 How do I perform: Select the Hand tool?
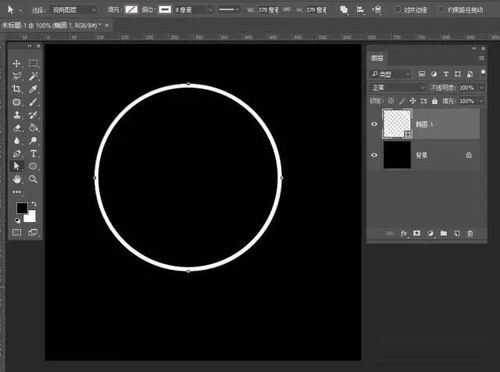pos(16,179)
